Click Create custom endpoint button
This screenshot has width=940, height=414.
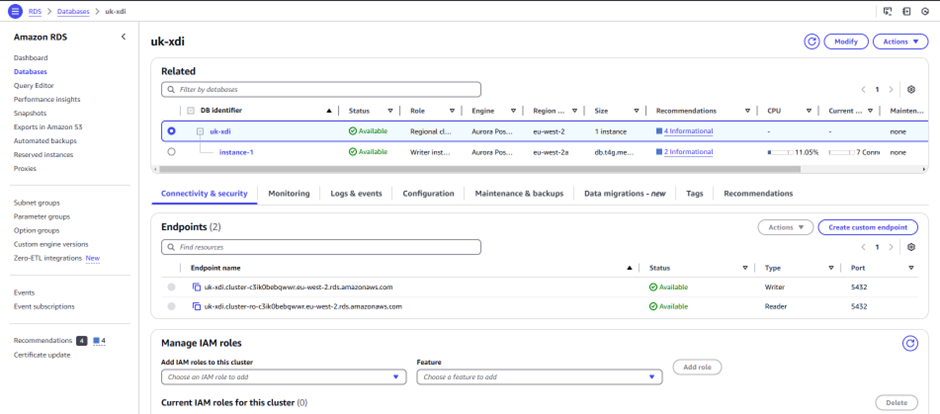(868, 228)
